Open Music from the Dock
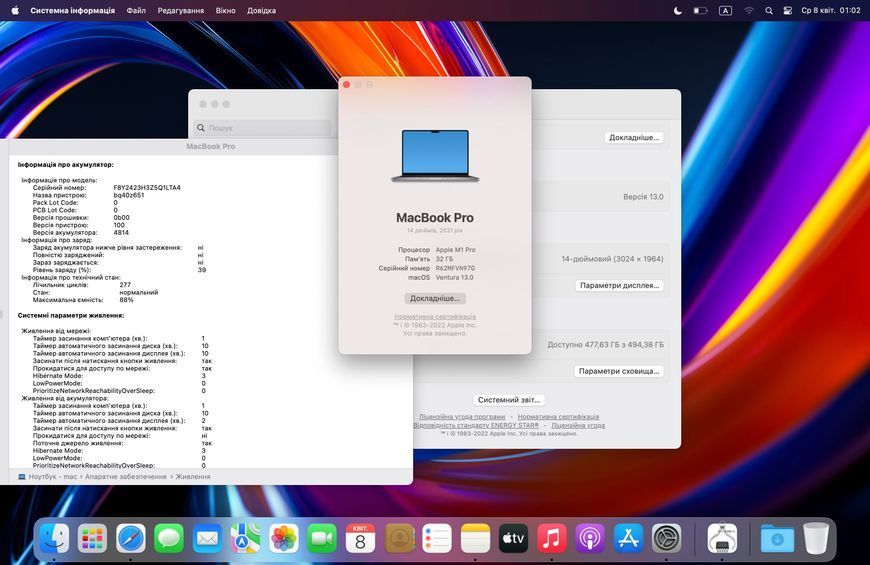Viewport: 870px width, 565px height. pyautogui.click(x=552, y=538)
